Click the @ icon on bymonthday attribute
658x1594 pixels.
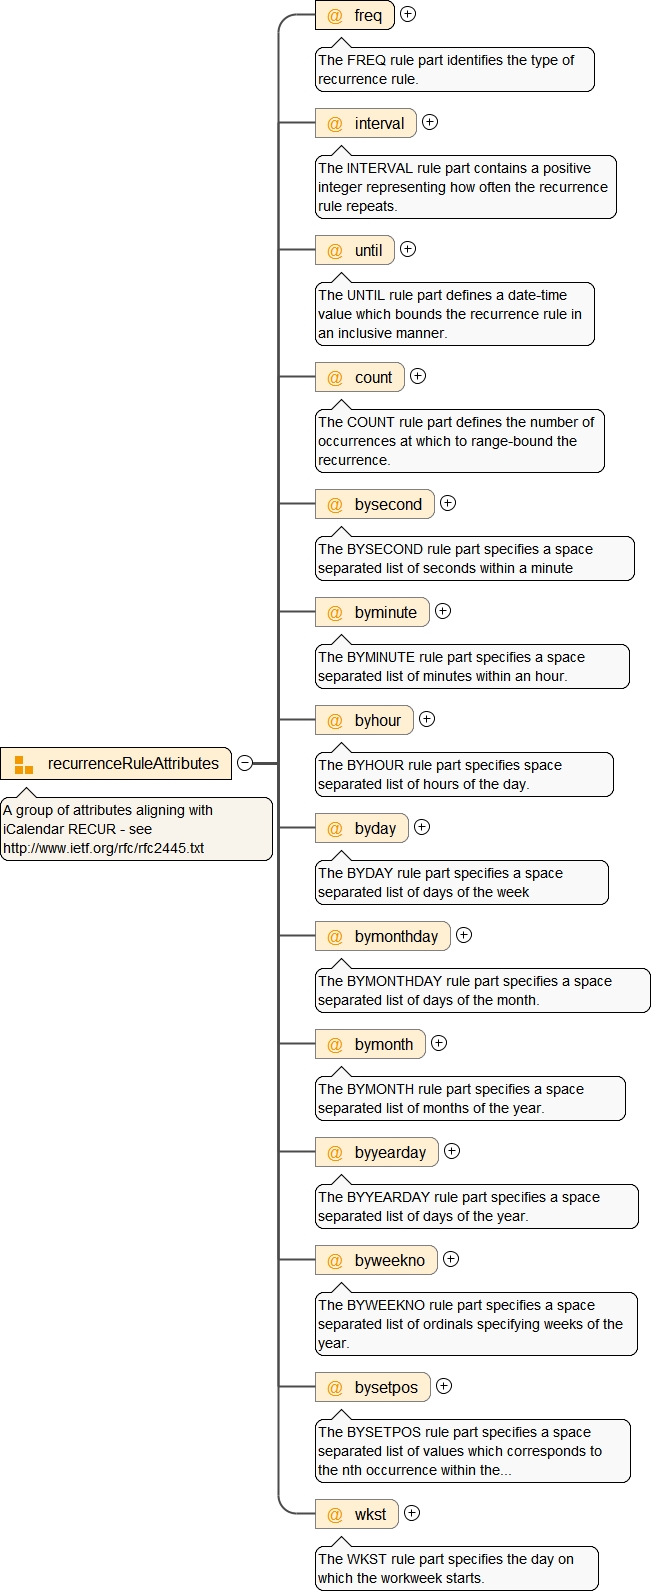click(335, 937)
